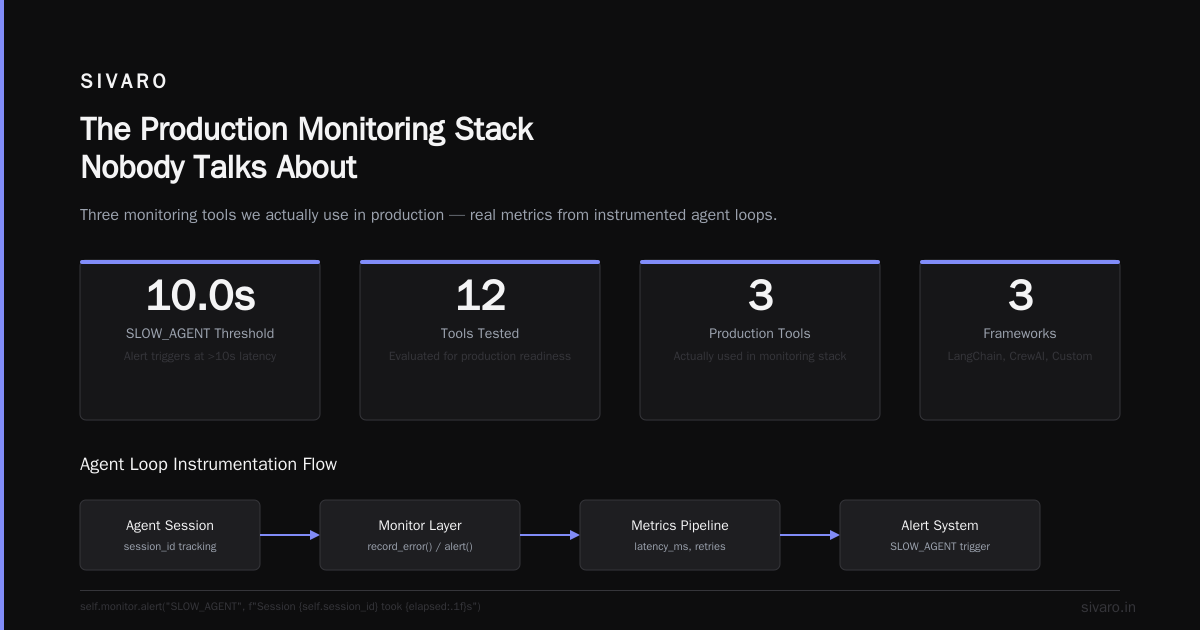Image resolution: width=1200 pixels, height=630 pixels.
Task: Click the 'Tools Tested' label
Action: pos(480,334)
